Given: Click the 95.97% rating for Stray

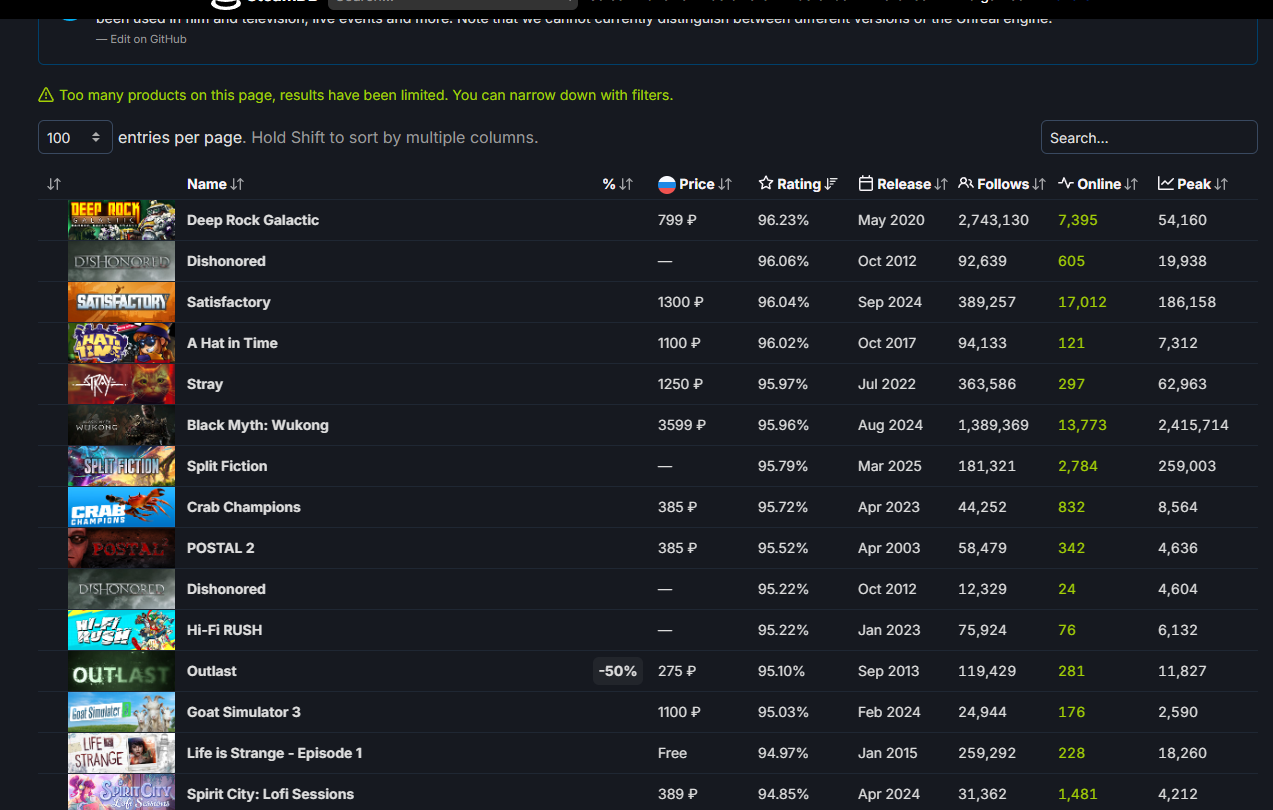Looking at the screenshot, I should 783,384.
